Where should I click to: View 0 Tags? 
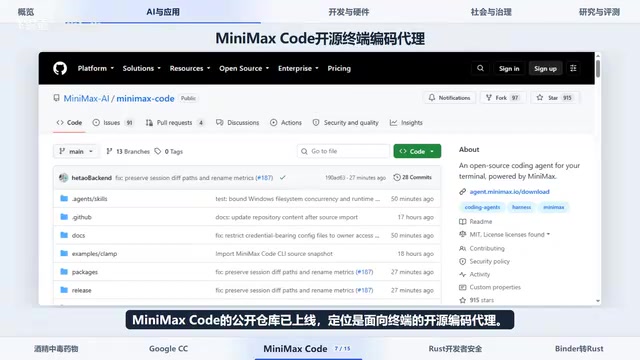pyautogui.click(x=169, y=151)
